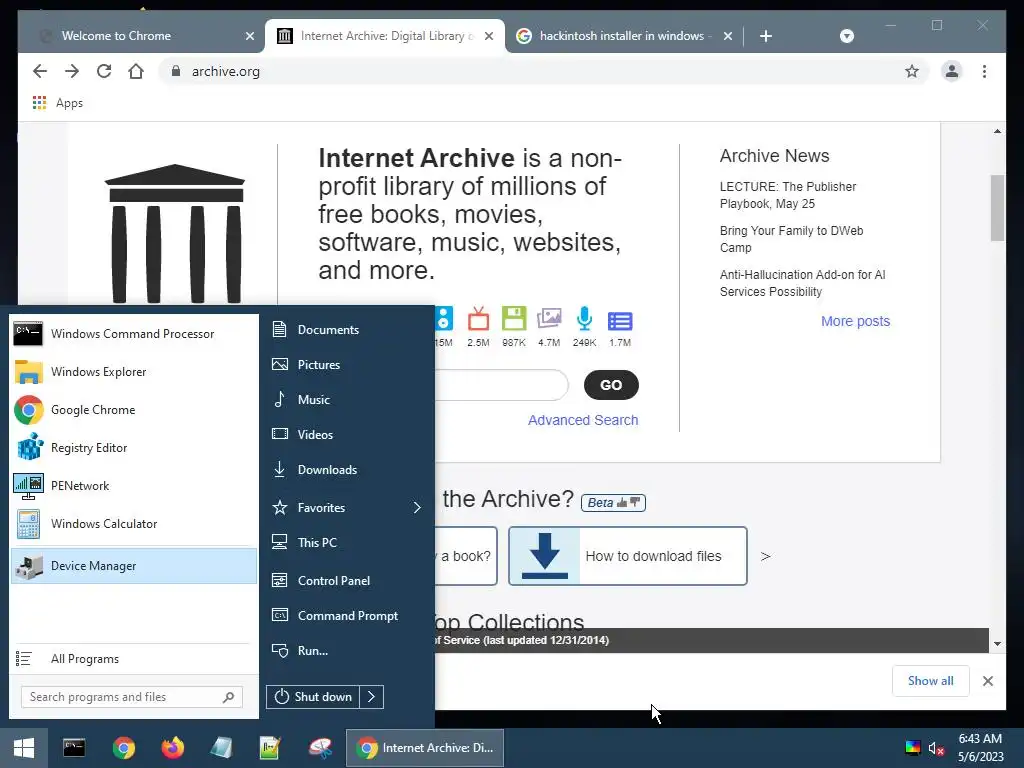The width and height of the screenshot is (1024, 768).
Task: Open Registry Editor in the start menu
Action: coord(134,447)
